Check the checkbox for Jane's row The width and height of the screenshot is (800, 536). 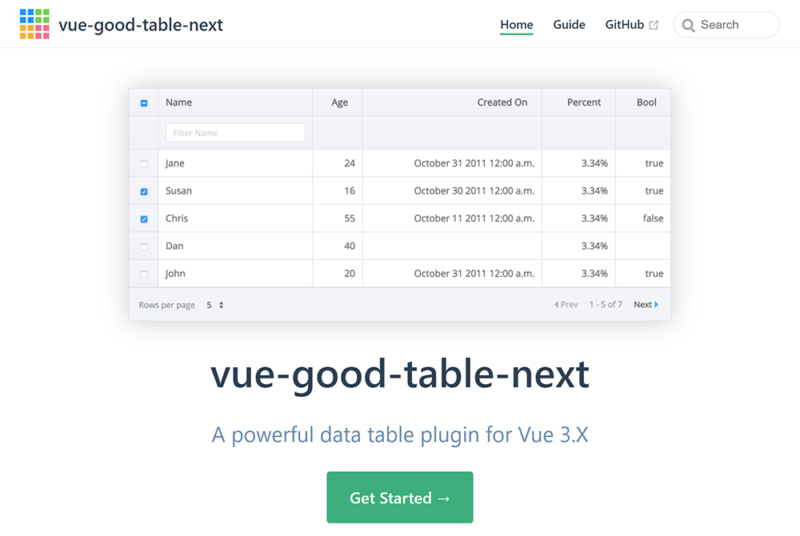(144, 164)
